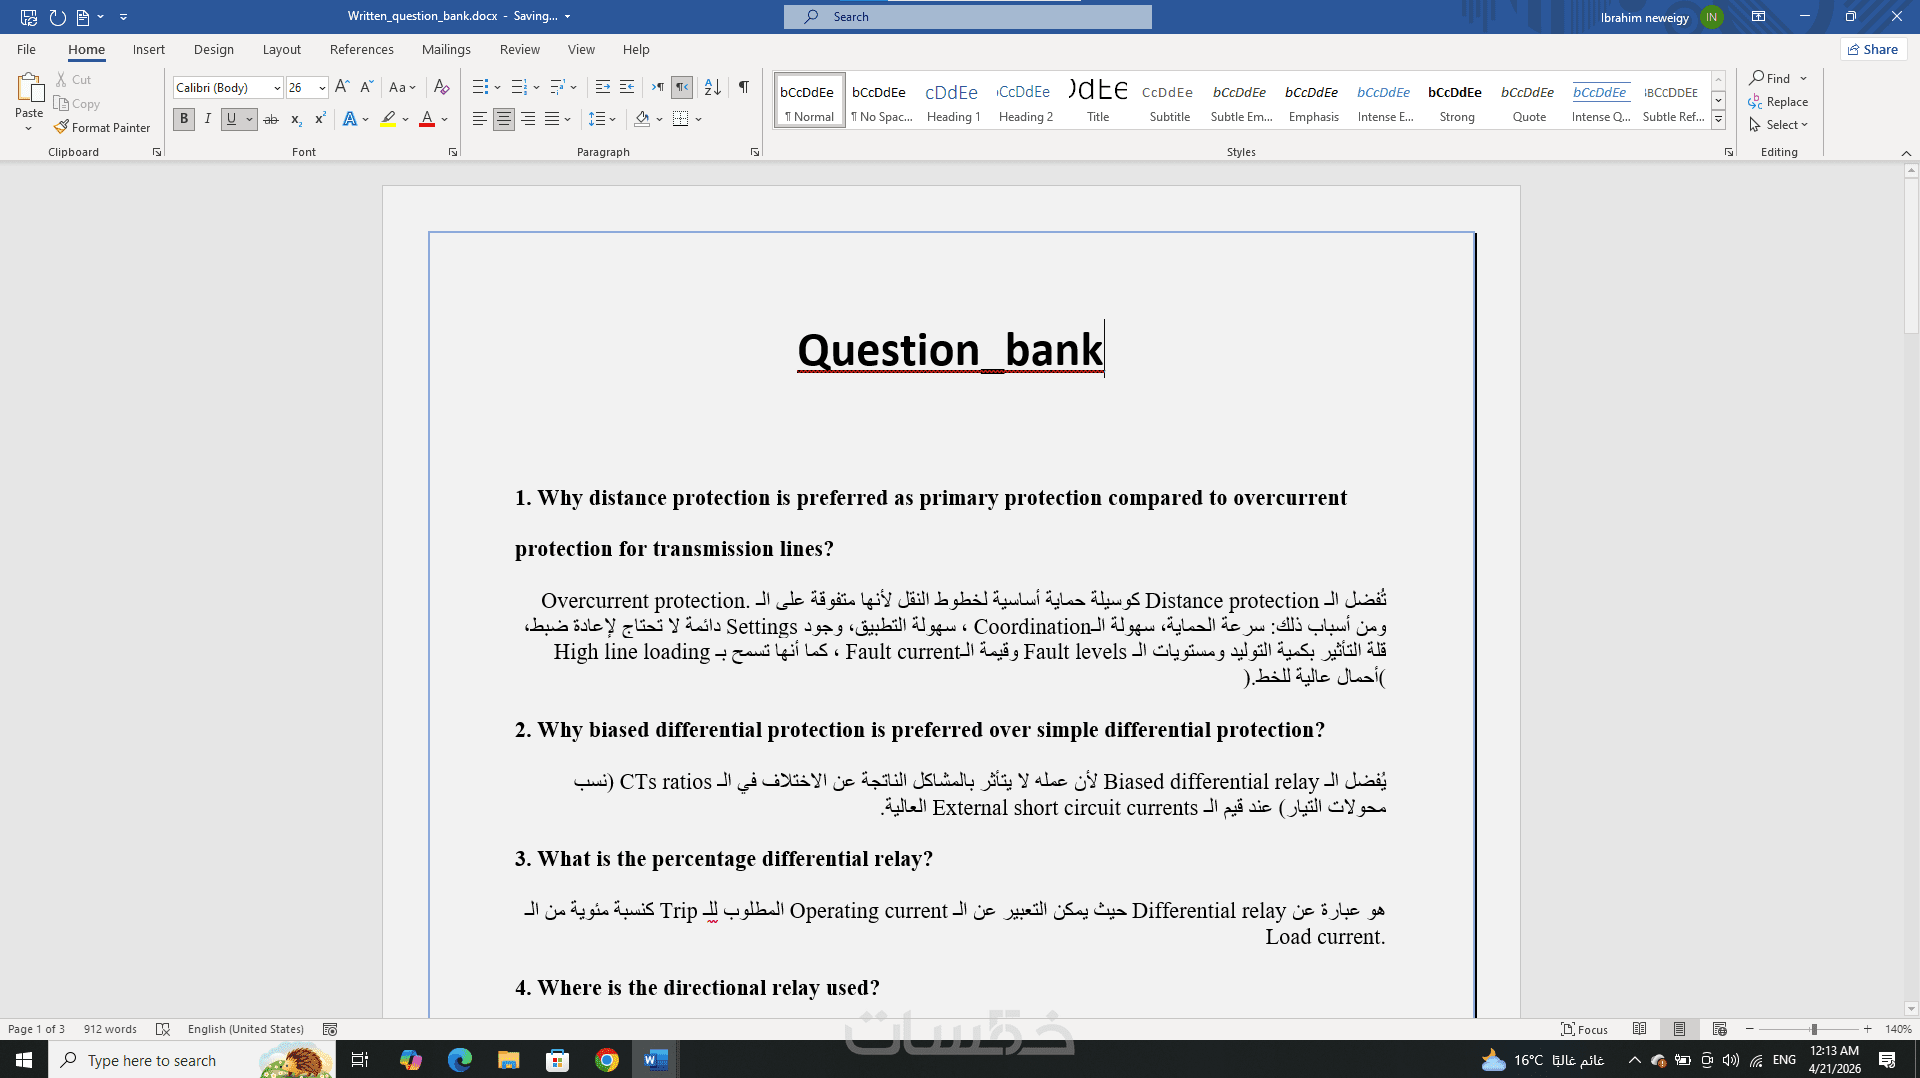1920x1078 pixels.
Task: Click the Share button
Action: 1873,49
